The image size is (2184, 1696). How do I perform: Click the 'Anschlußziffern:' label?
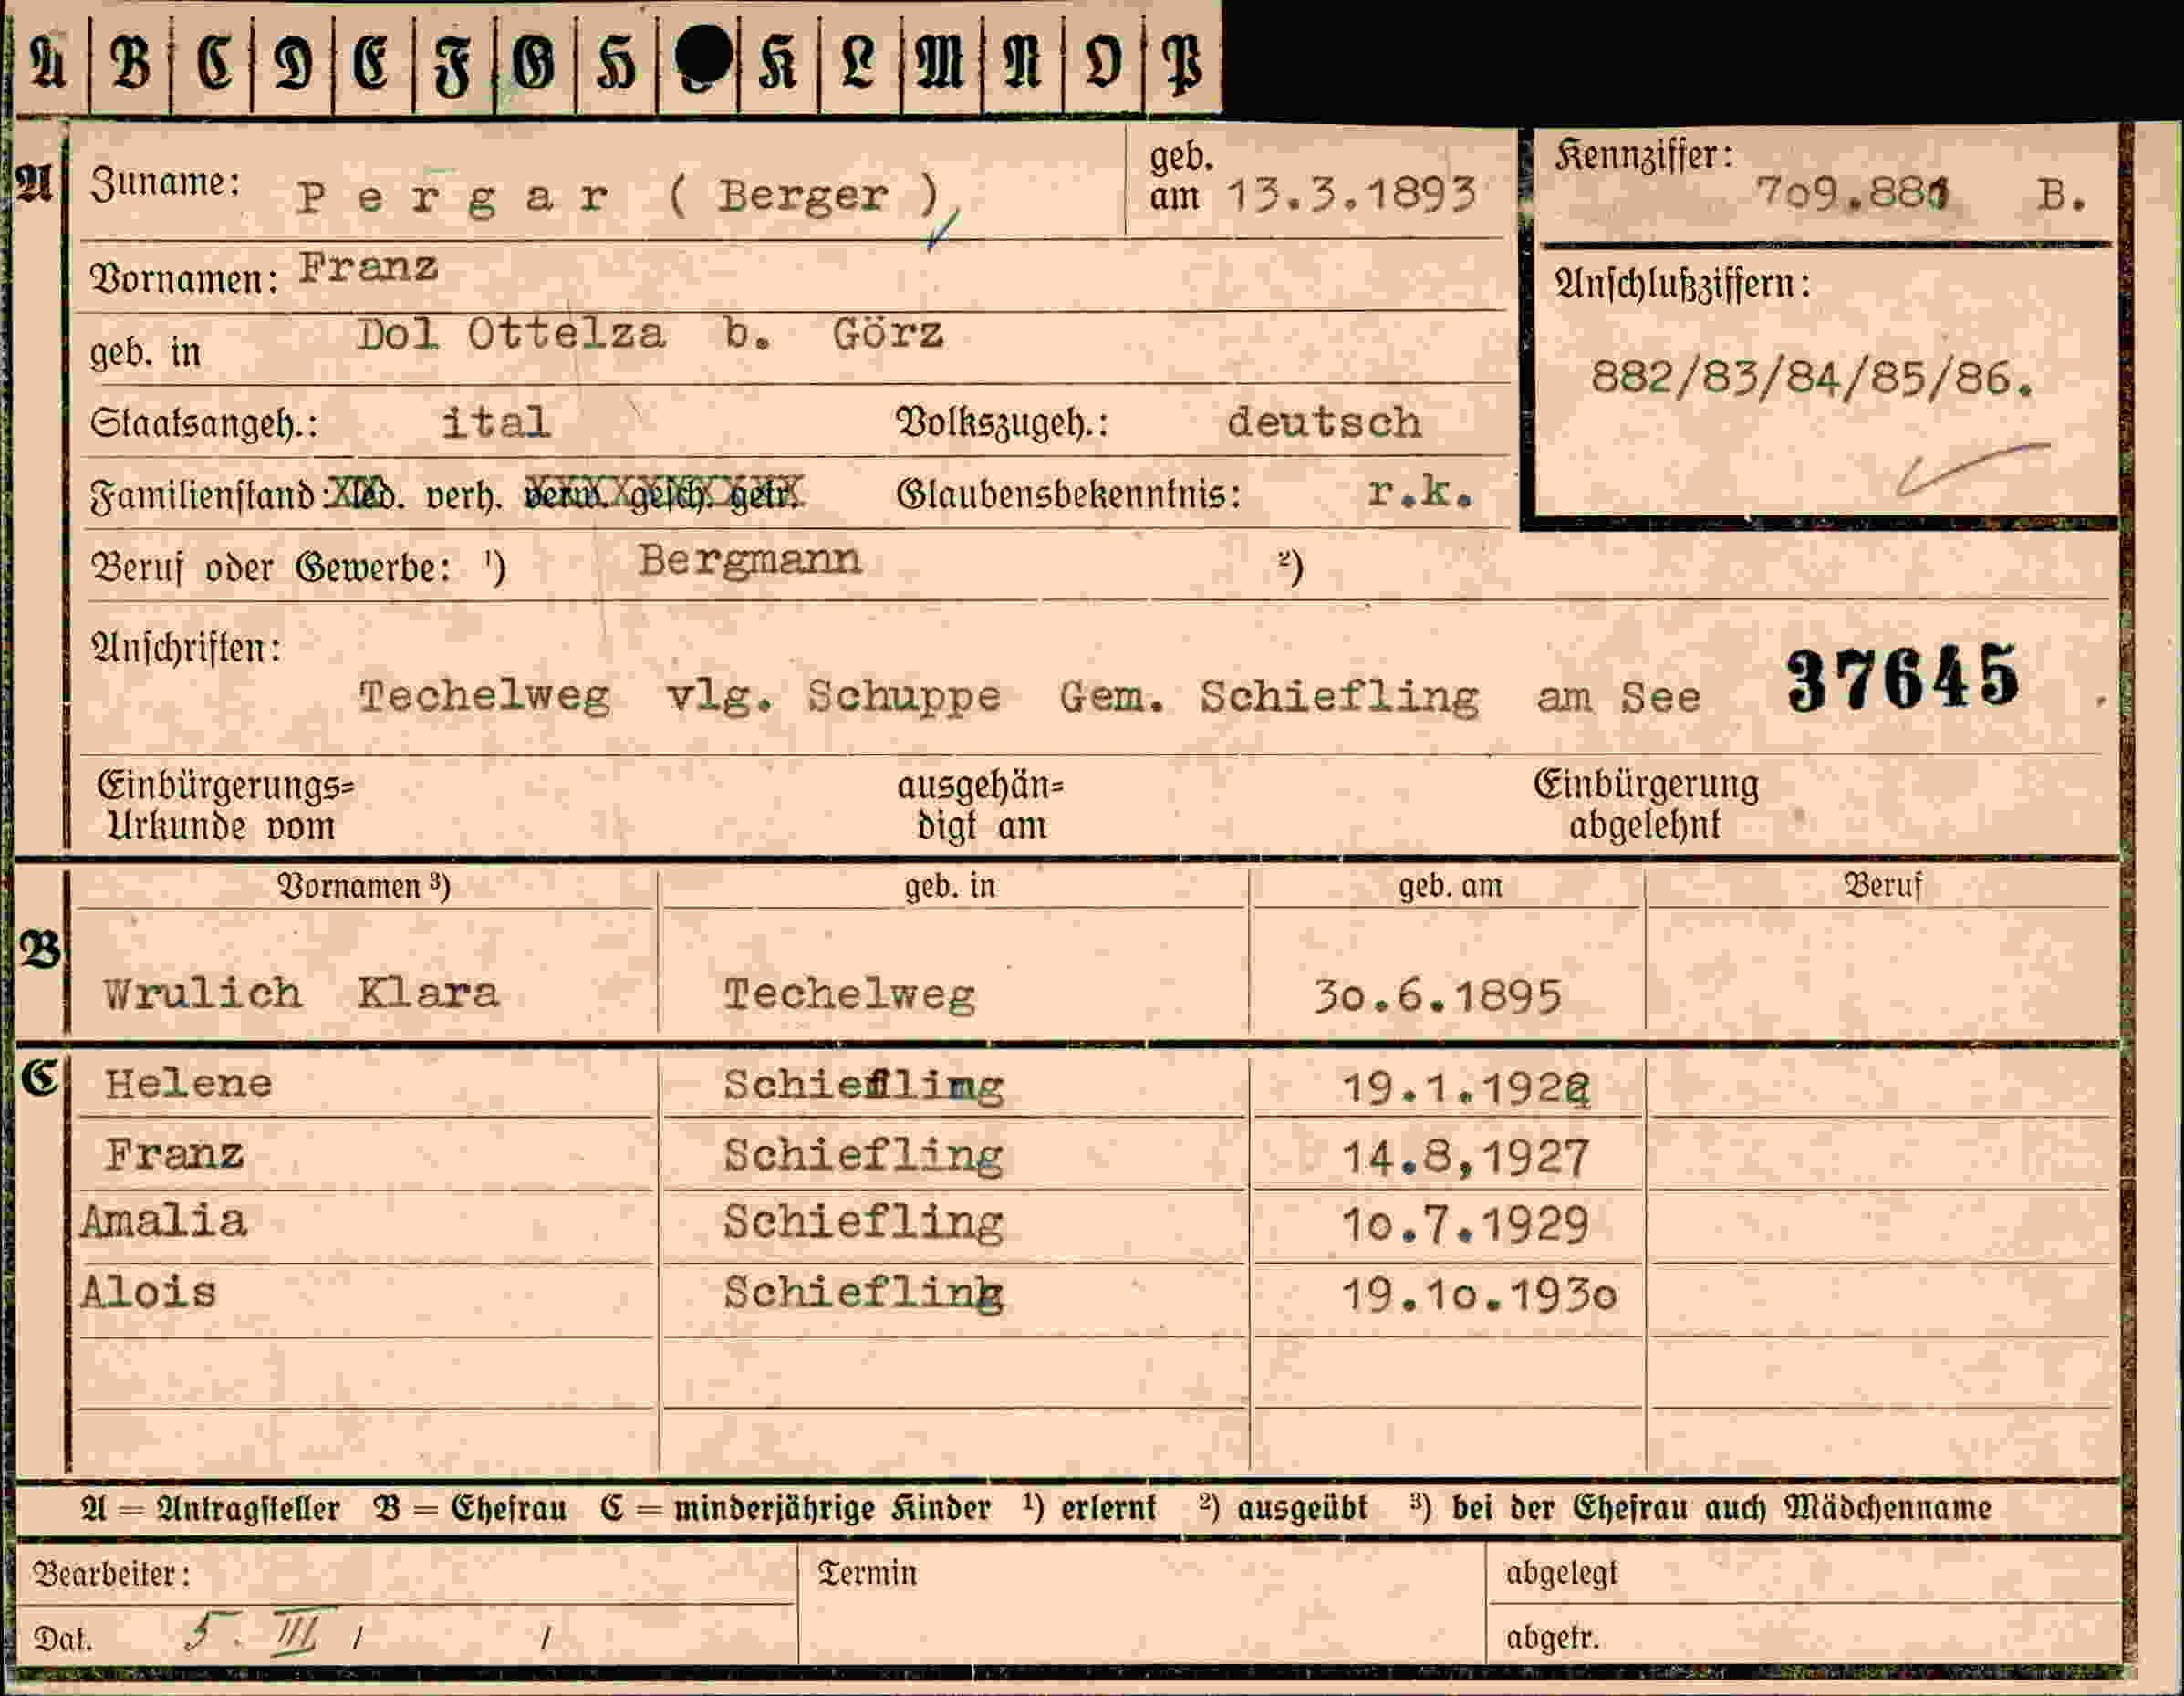click(1683, 285)
